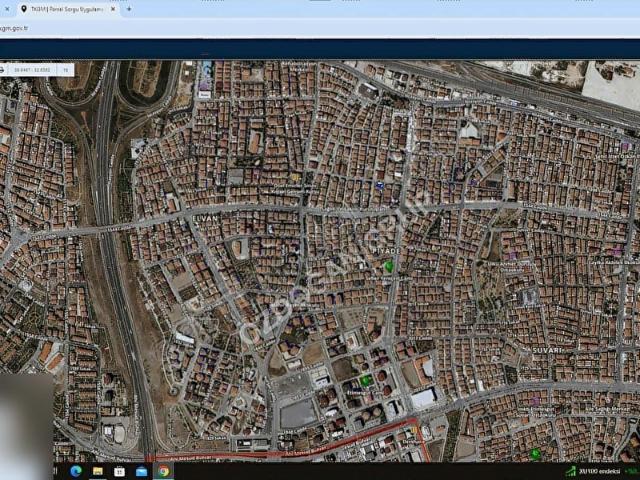Open the Calendar icon in taskbar
This screenshot has width=640, height=480.
[119, 471]
